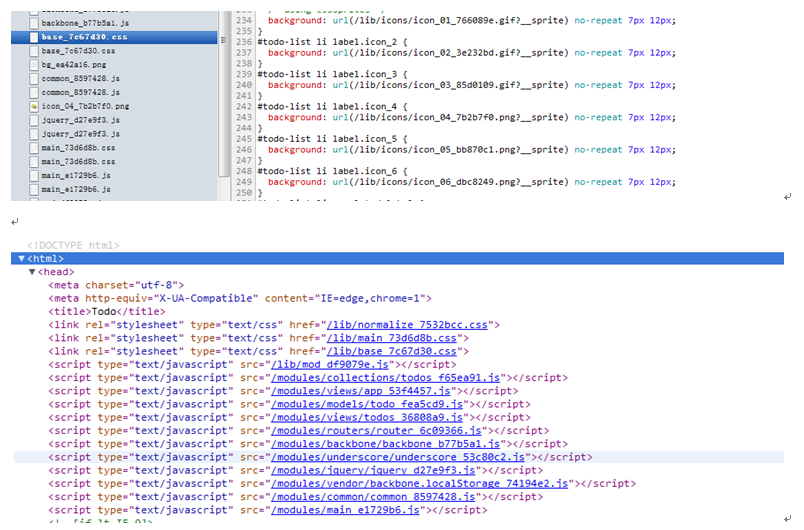Click line number 248 in gutter
The height and width of the screenshot is (530, 804).
pyautogui.click(x=244, y=171)
